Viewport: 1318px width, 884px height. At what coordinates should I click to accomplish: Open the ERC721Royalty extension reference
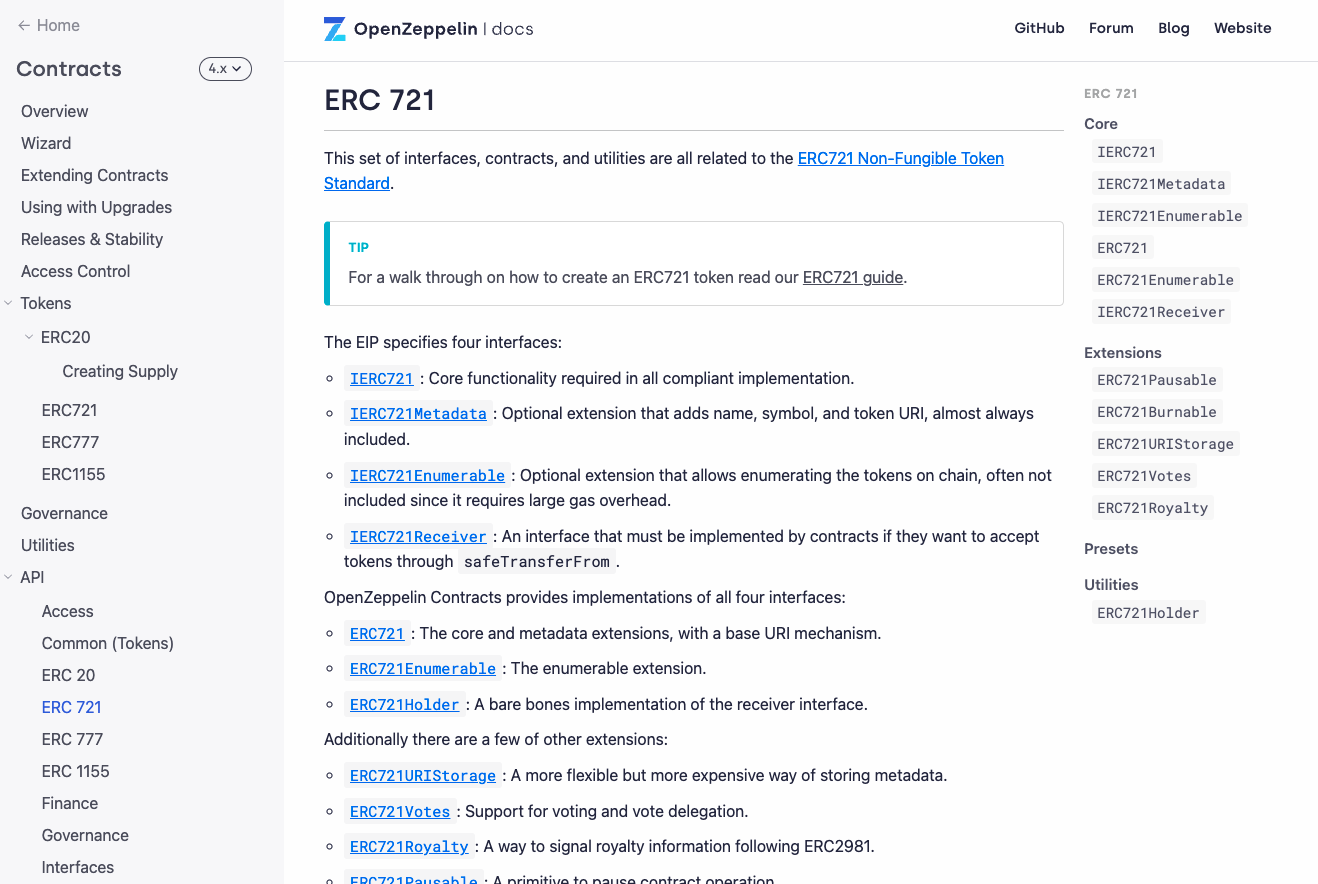(x=1152, y=507)
